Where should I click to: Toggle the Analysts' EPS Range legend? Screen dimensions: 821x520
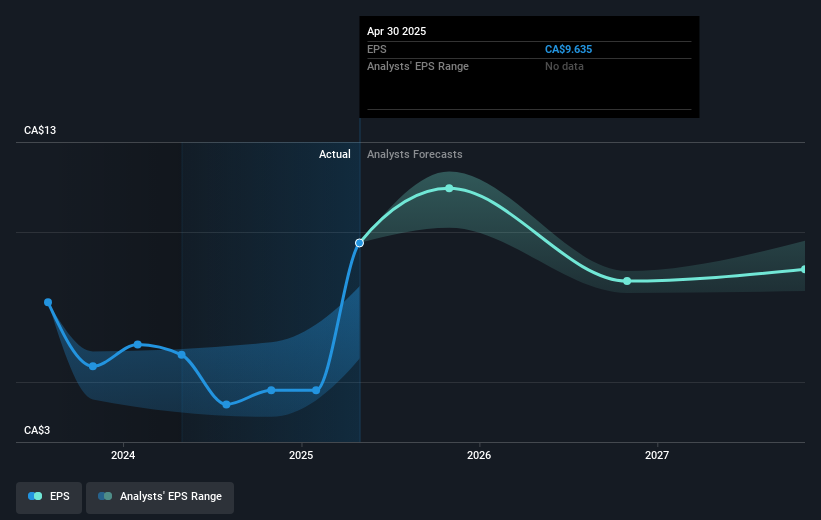(x=160, y=497)
